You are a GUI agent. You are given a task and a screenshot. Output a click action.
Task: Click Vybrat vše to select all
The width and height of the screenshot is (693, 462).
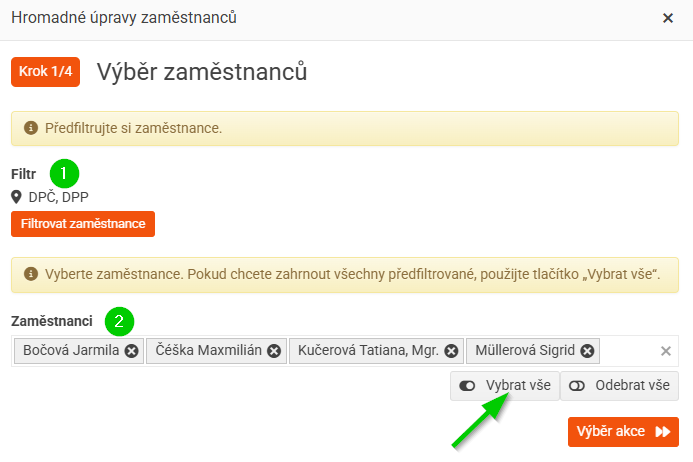coord(504,385)
